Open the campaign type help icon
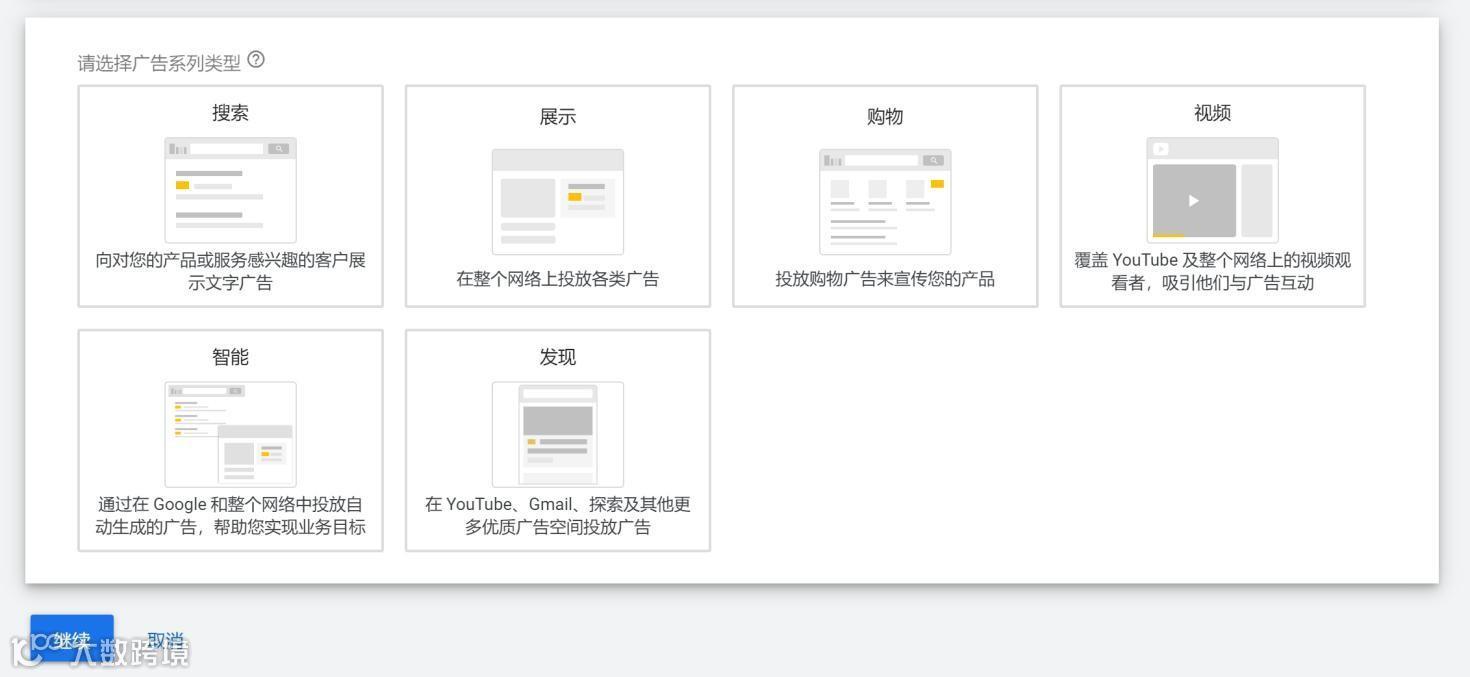1470x677 pixels. point(256,60)
